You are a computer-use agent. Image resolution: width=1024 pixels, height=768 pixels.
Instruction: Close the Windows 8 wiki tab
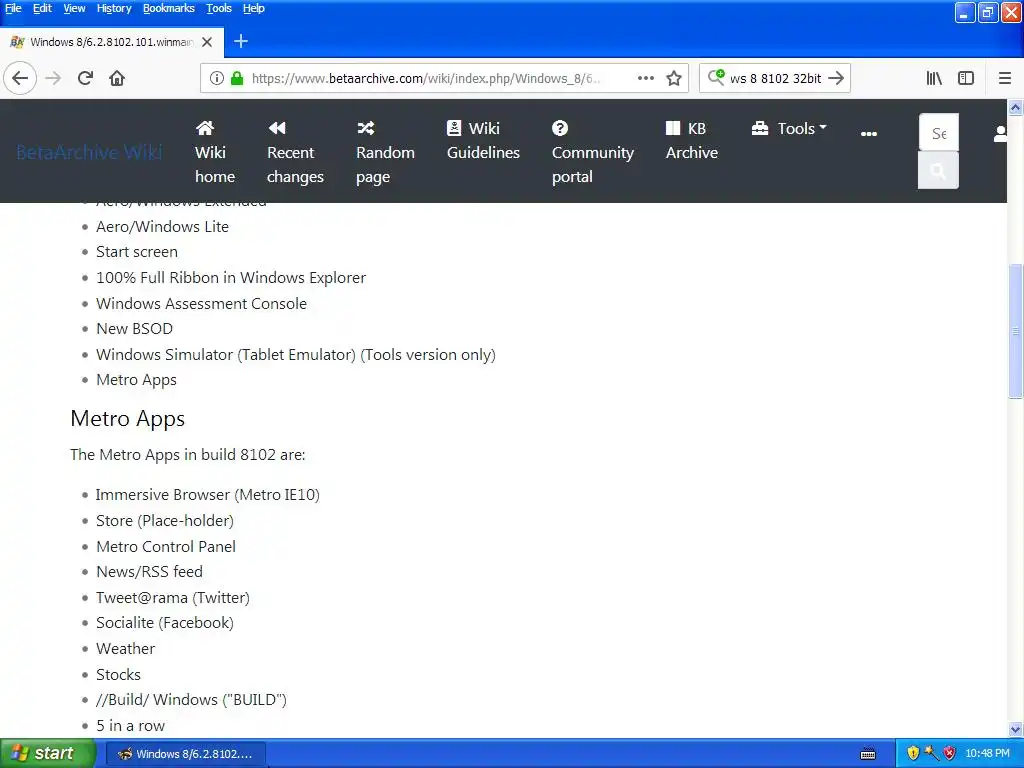pyautogui.click(x=207, y=42)
